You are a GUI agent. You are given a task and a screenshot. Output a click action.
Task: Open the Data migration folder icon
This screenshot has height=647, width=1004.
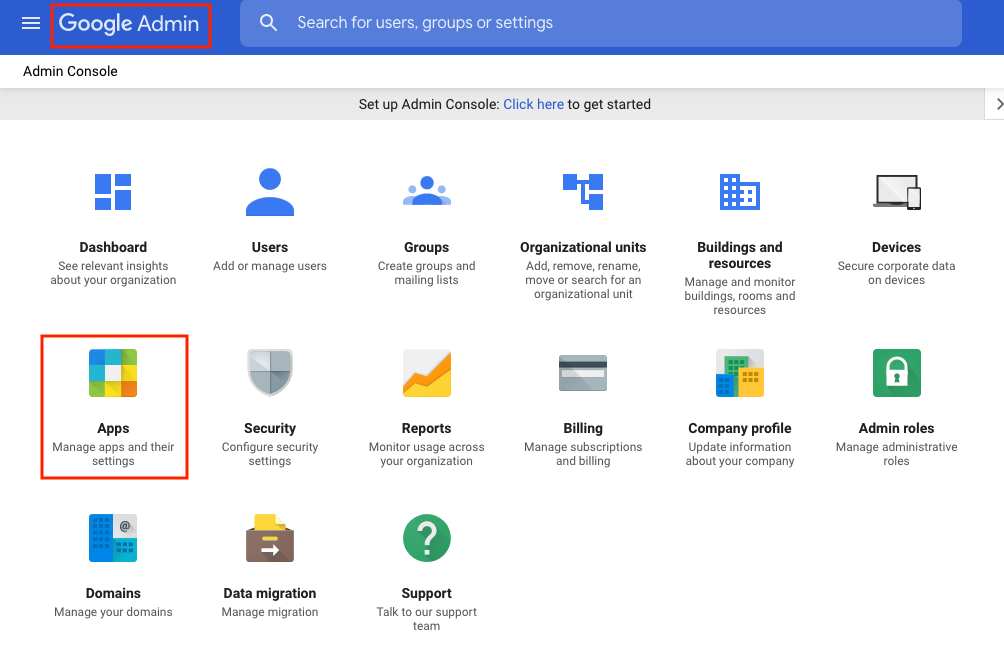pos(269,538)
